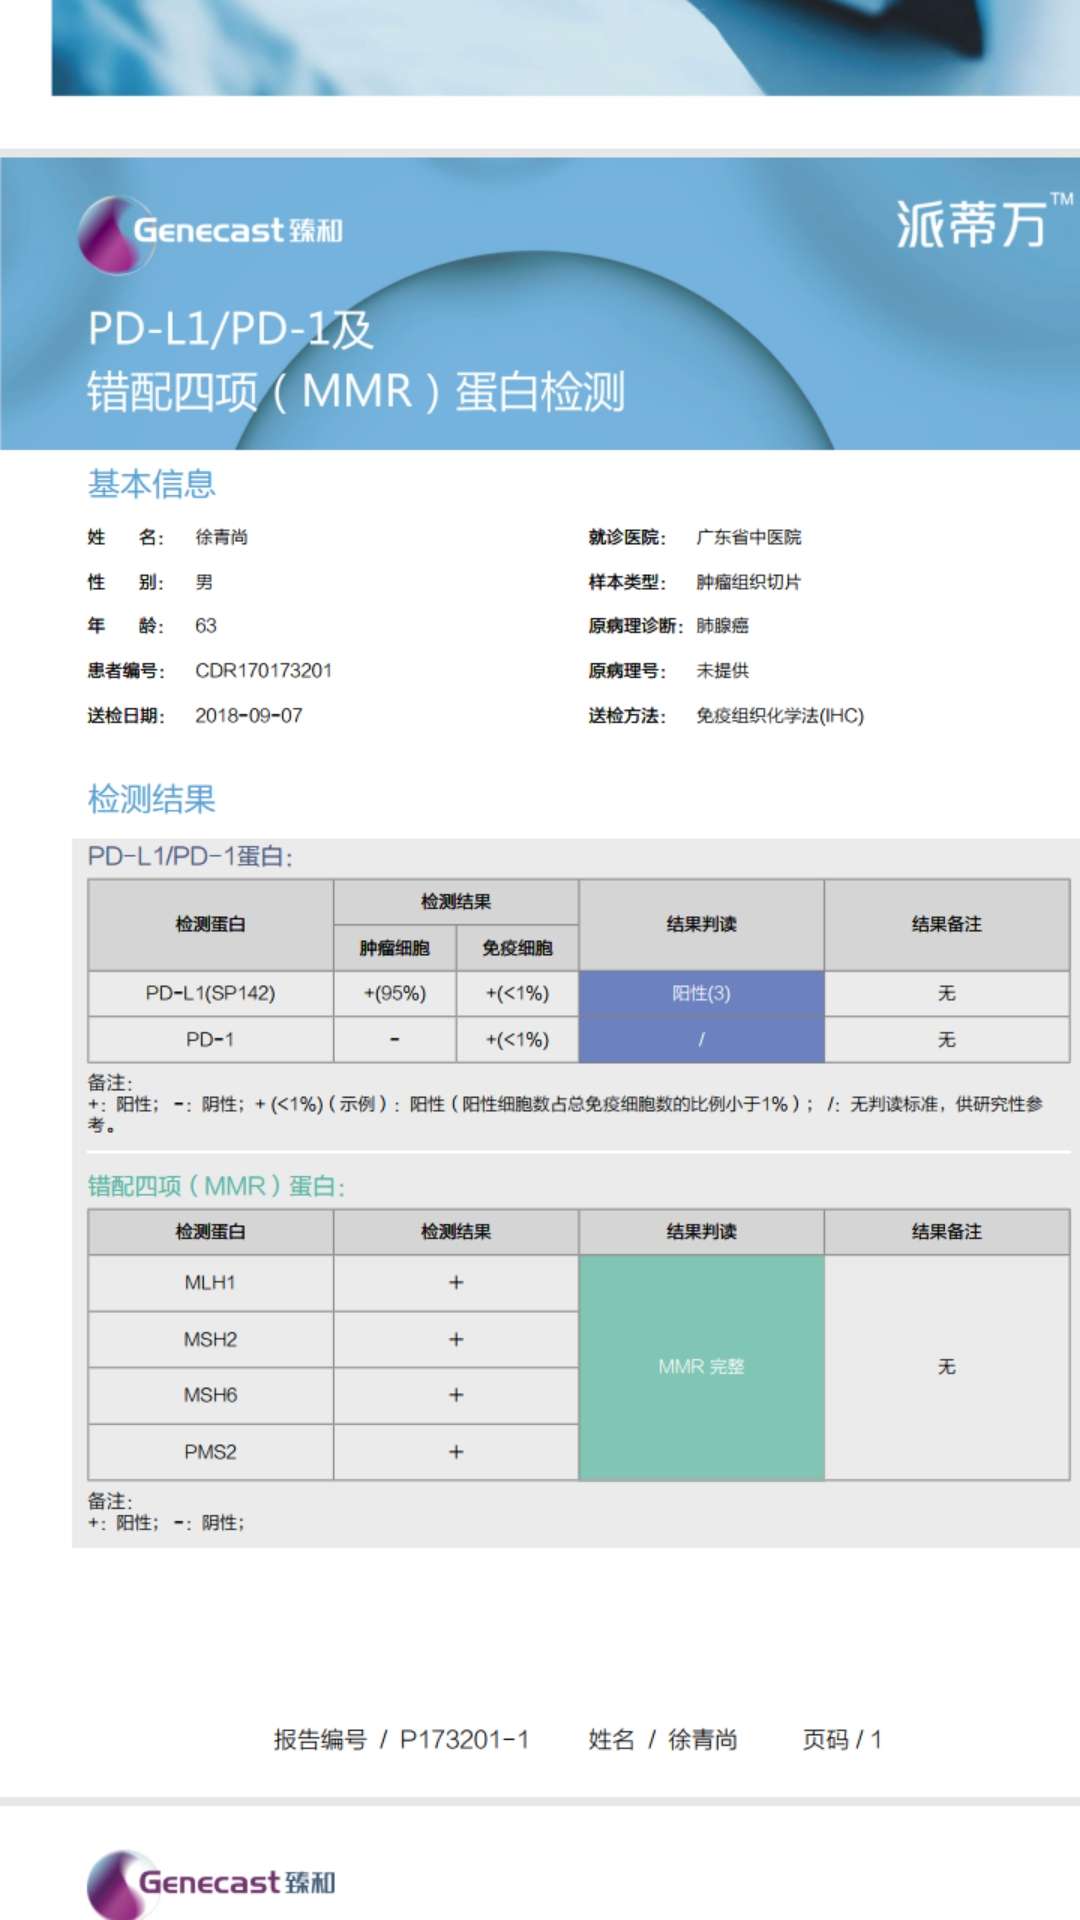Screen dimensions: 1080x1920
Task: Select the MLH1 row label
Action: pyautogui.click(x=210, y=1283)
